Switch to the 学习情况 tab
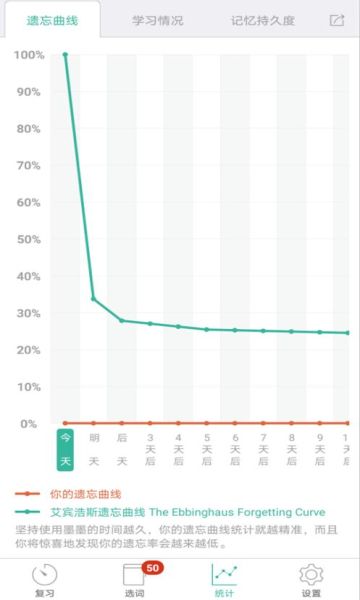The height and width of the screenshot is (600, 360). click(158, 20)
